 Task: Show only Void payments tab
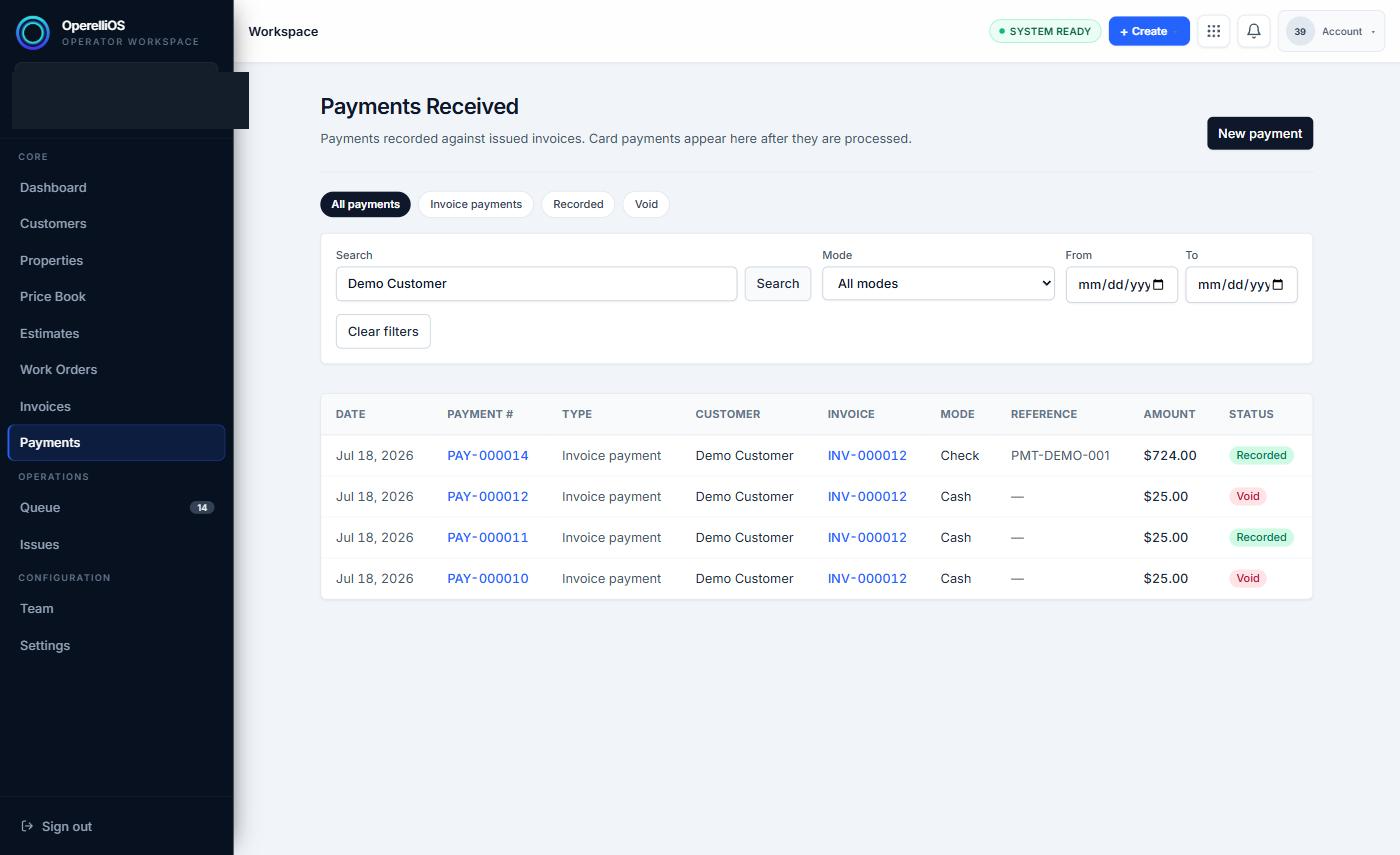pos(646,204)
